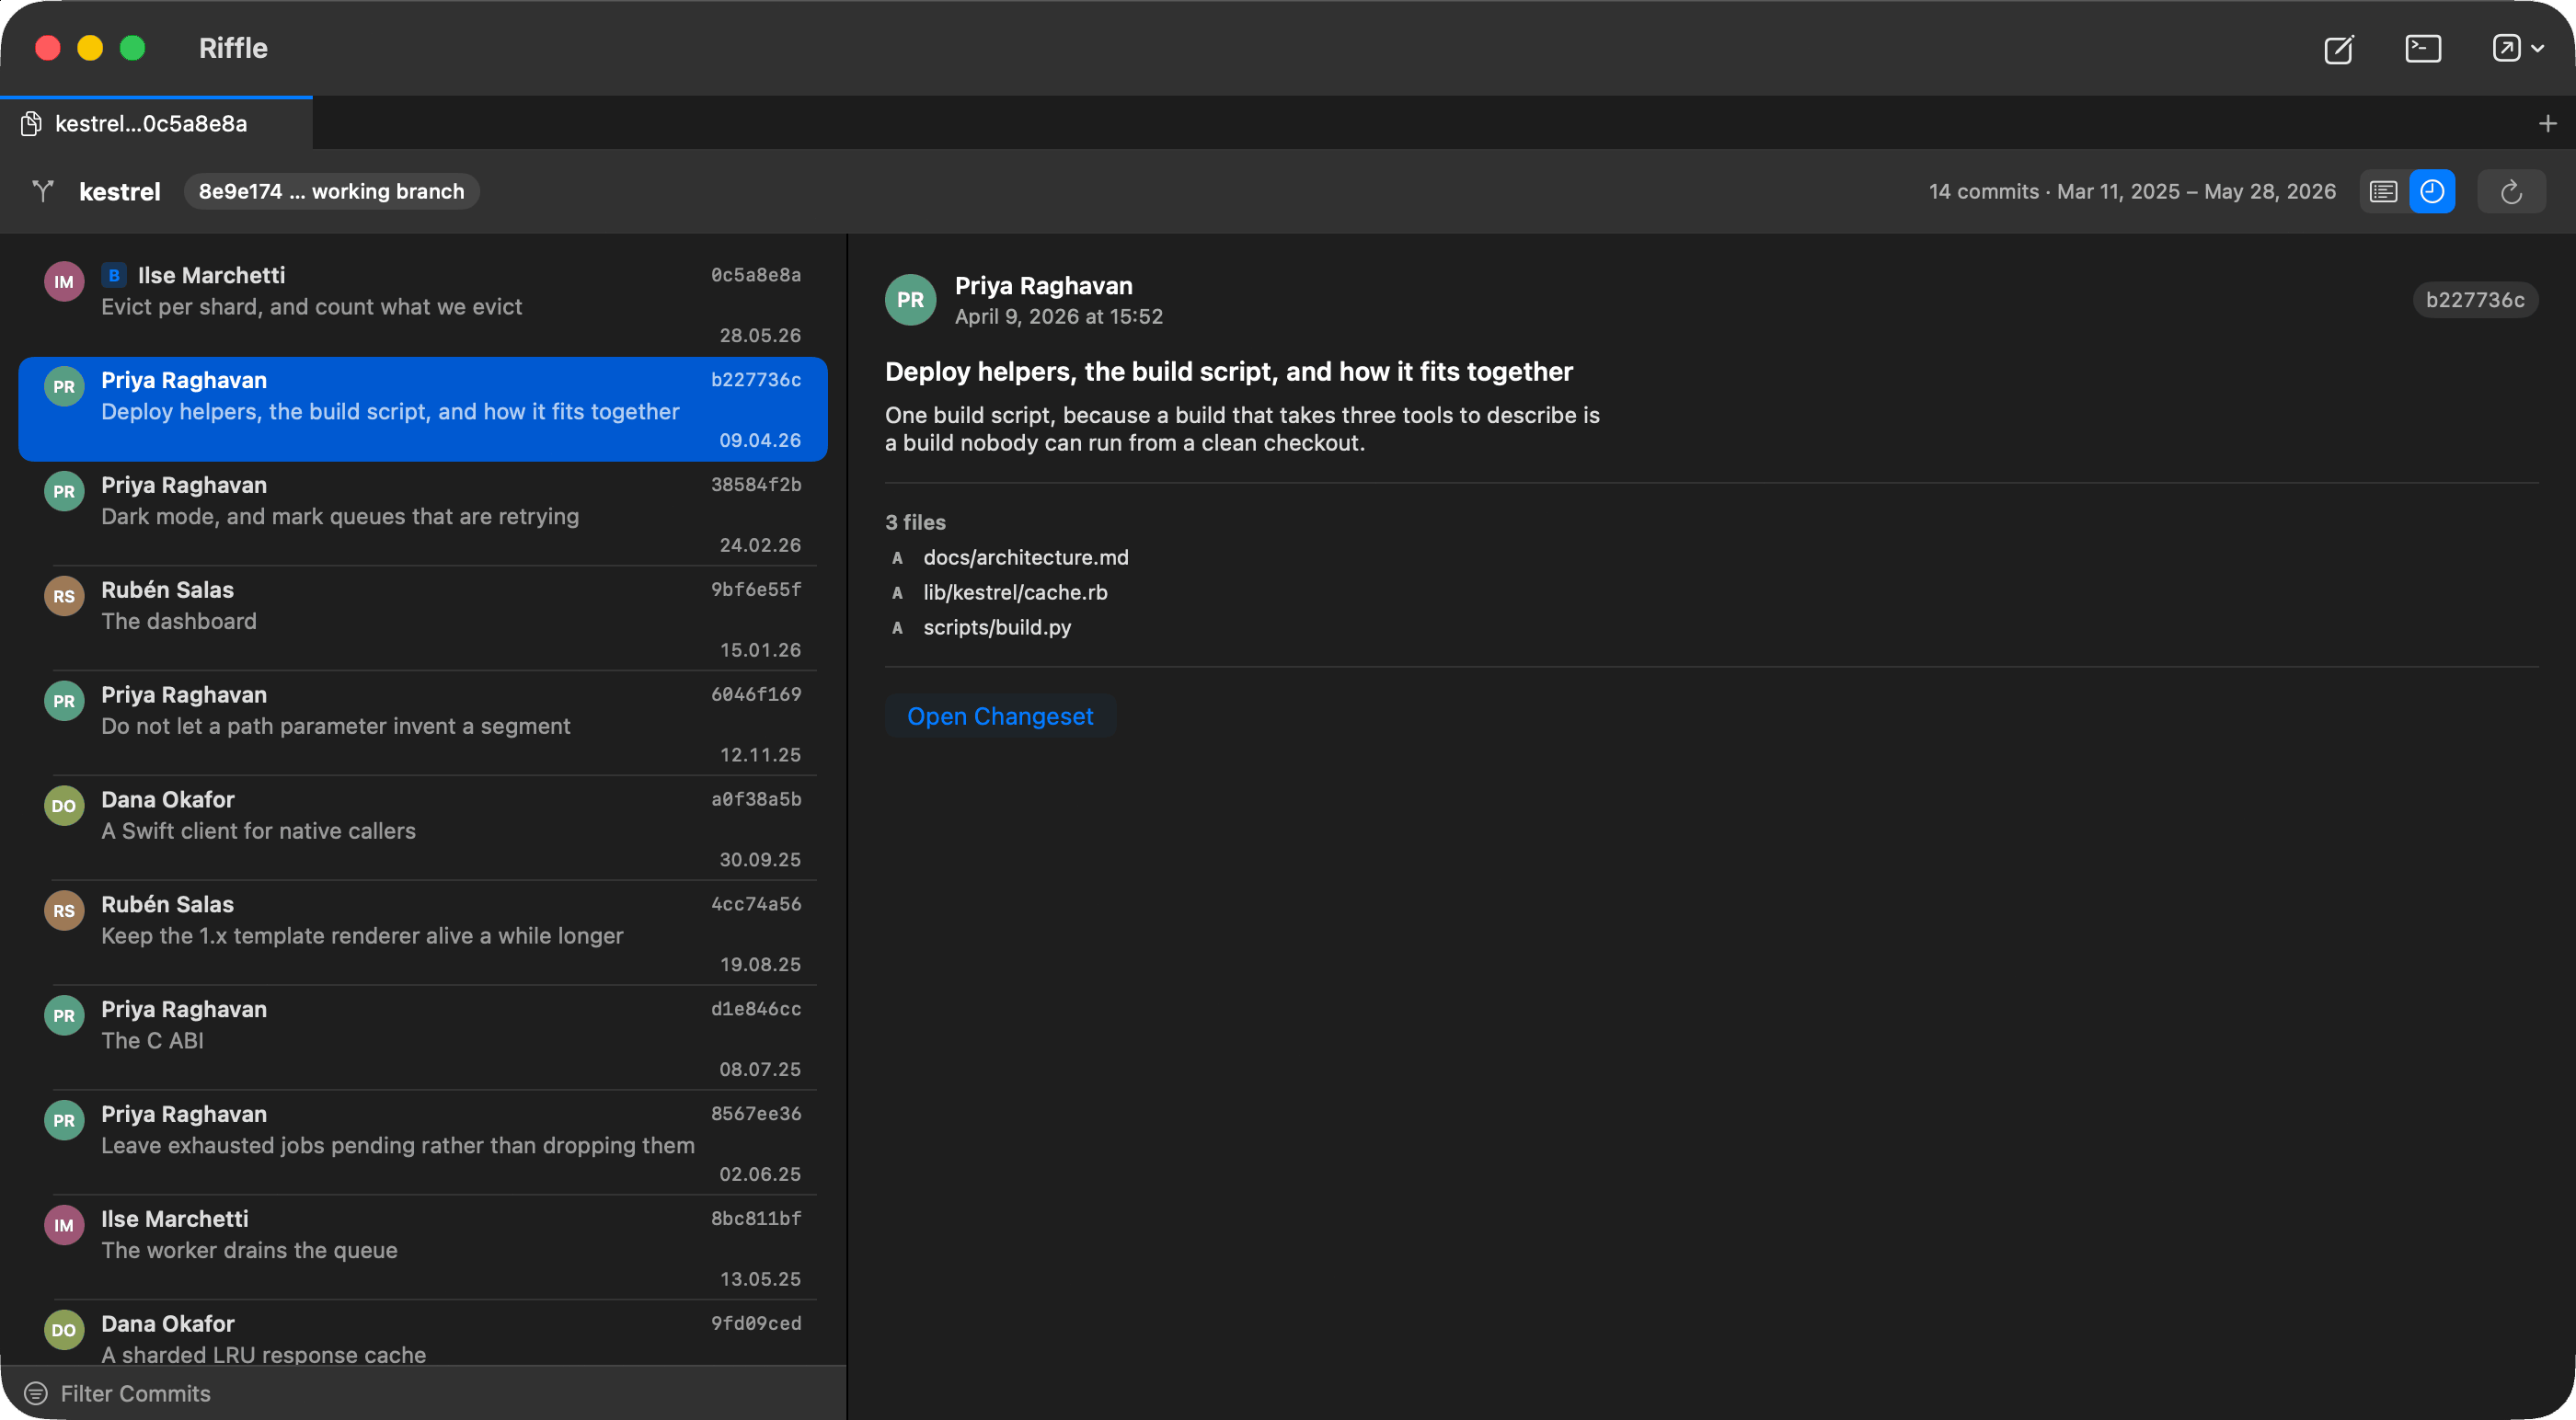Click hash 9bf6e55f in commit list

pyautogui.click(x=756, y=589)
